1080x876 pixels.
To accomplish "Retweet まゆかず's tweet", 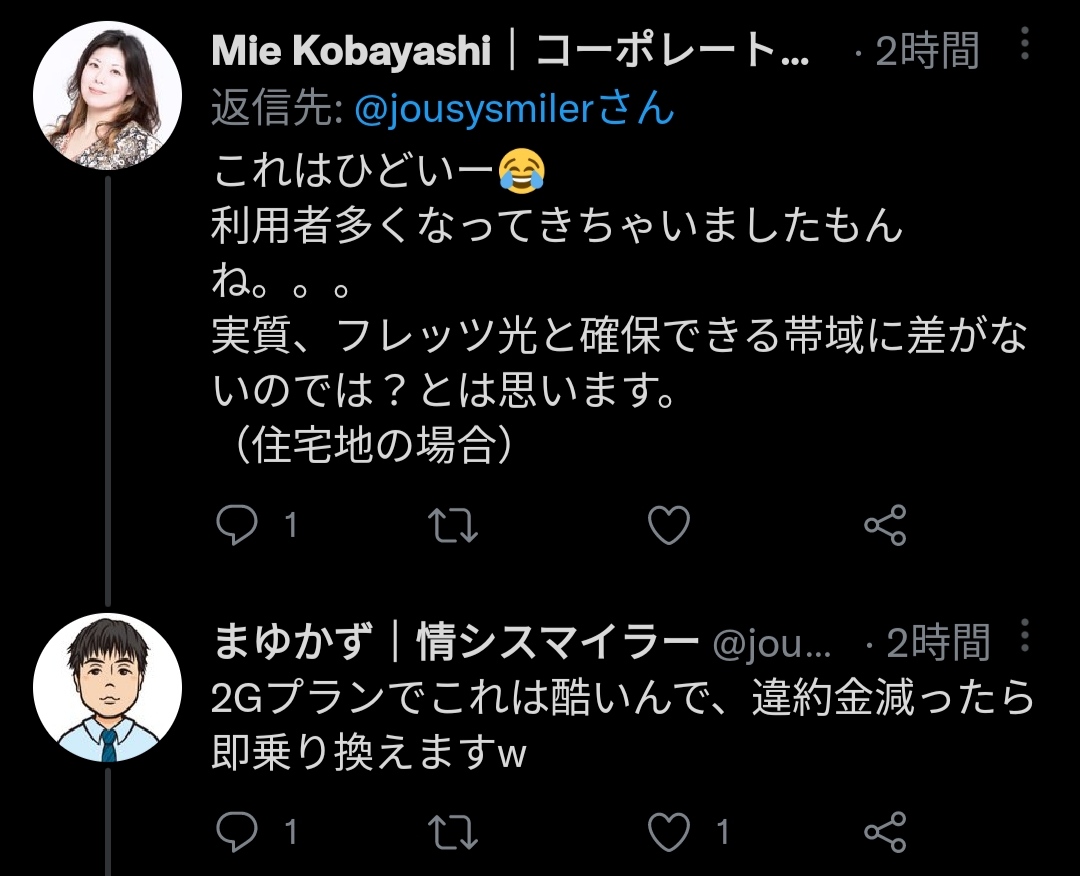I will [x=453, y=831].
